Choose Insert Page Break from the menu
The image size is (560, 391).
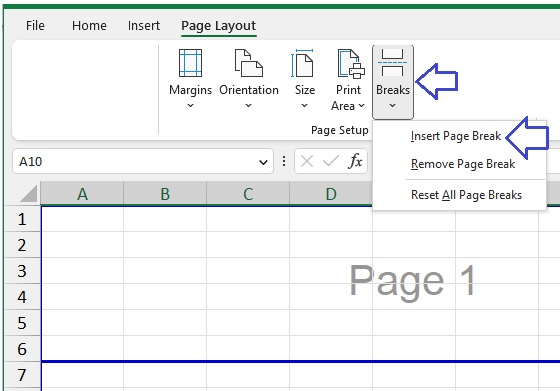coord(456,136)
